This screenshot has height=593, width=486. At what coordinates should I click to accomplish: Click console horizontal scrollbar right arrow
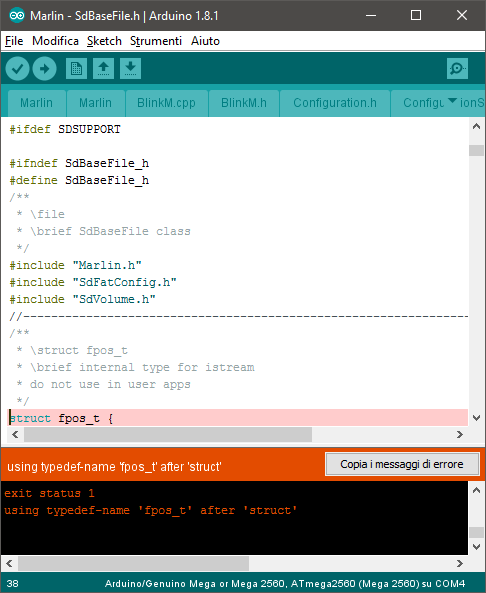tap(460, 564)
